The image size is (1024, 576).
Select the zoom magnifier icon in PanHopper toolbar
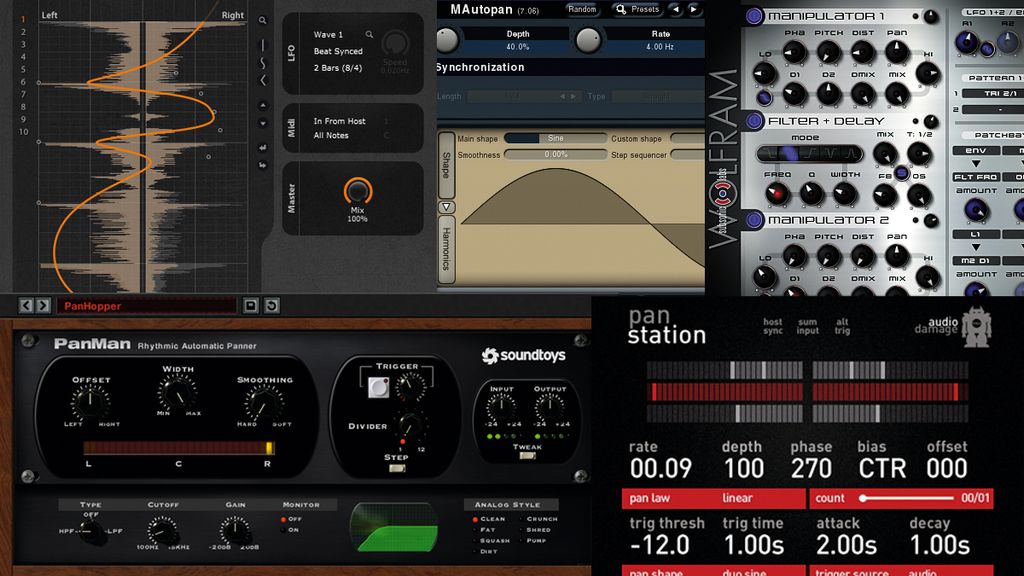262,19
